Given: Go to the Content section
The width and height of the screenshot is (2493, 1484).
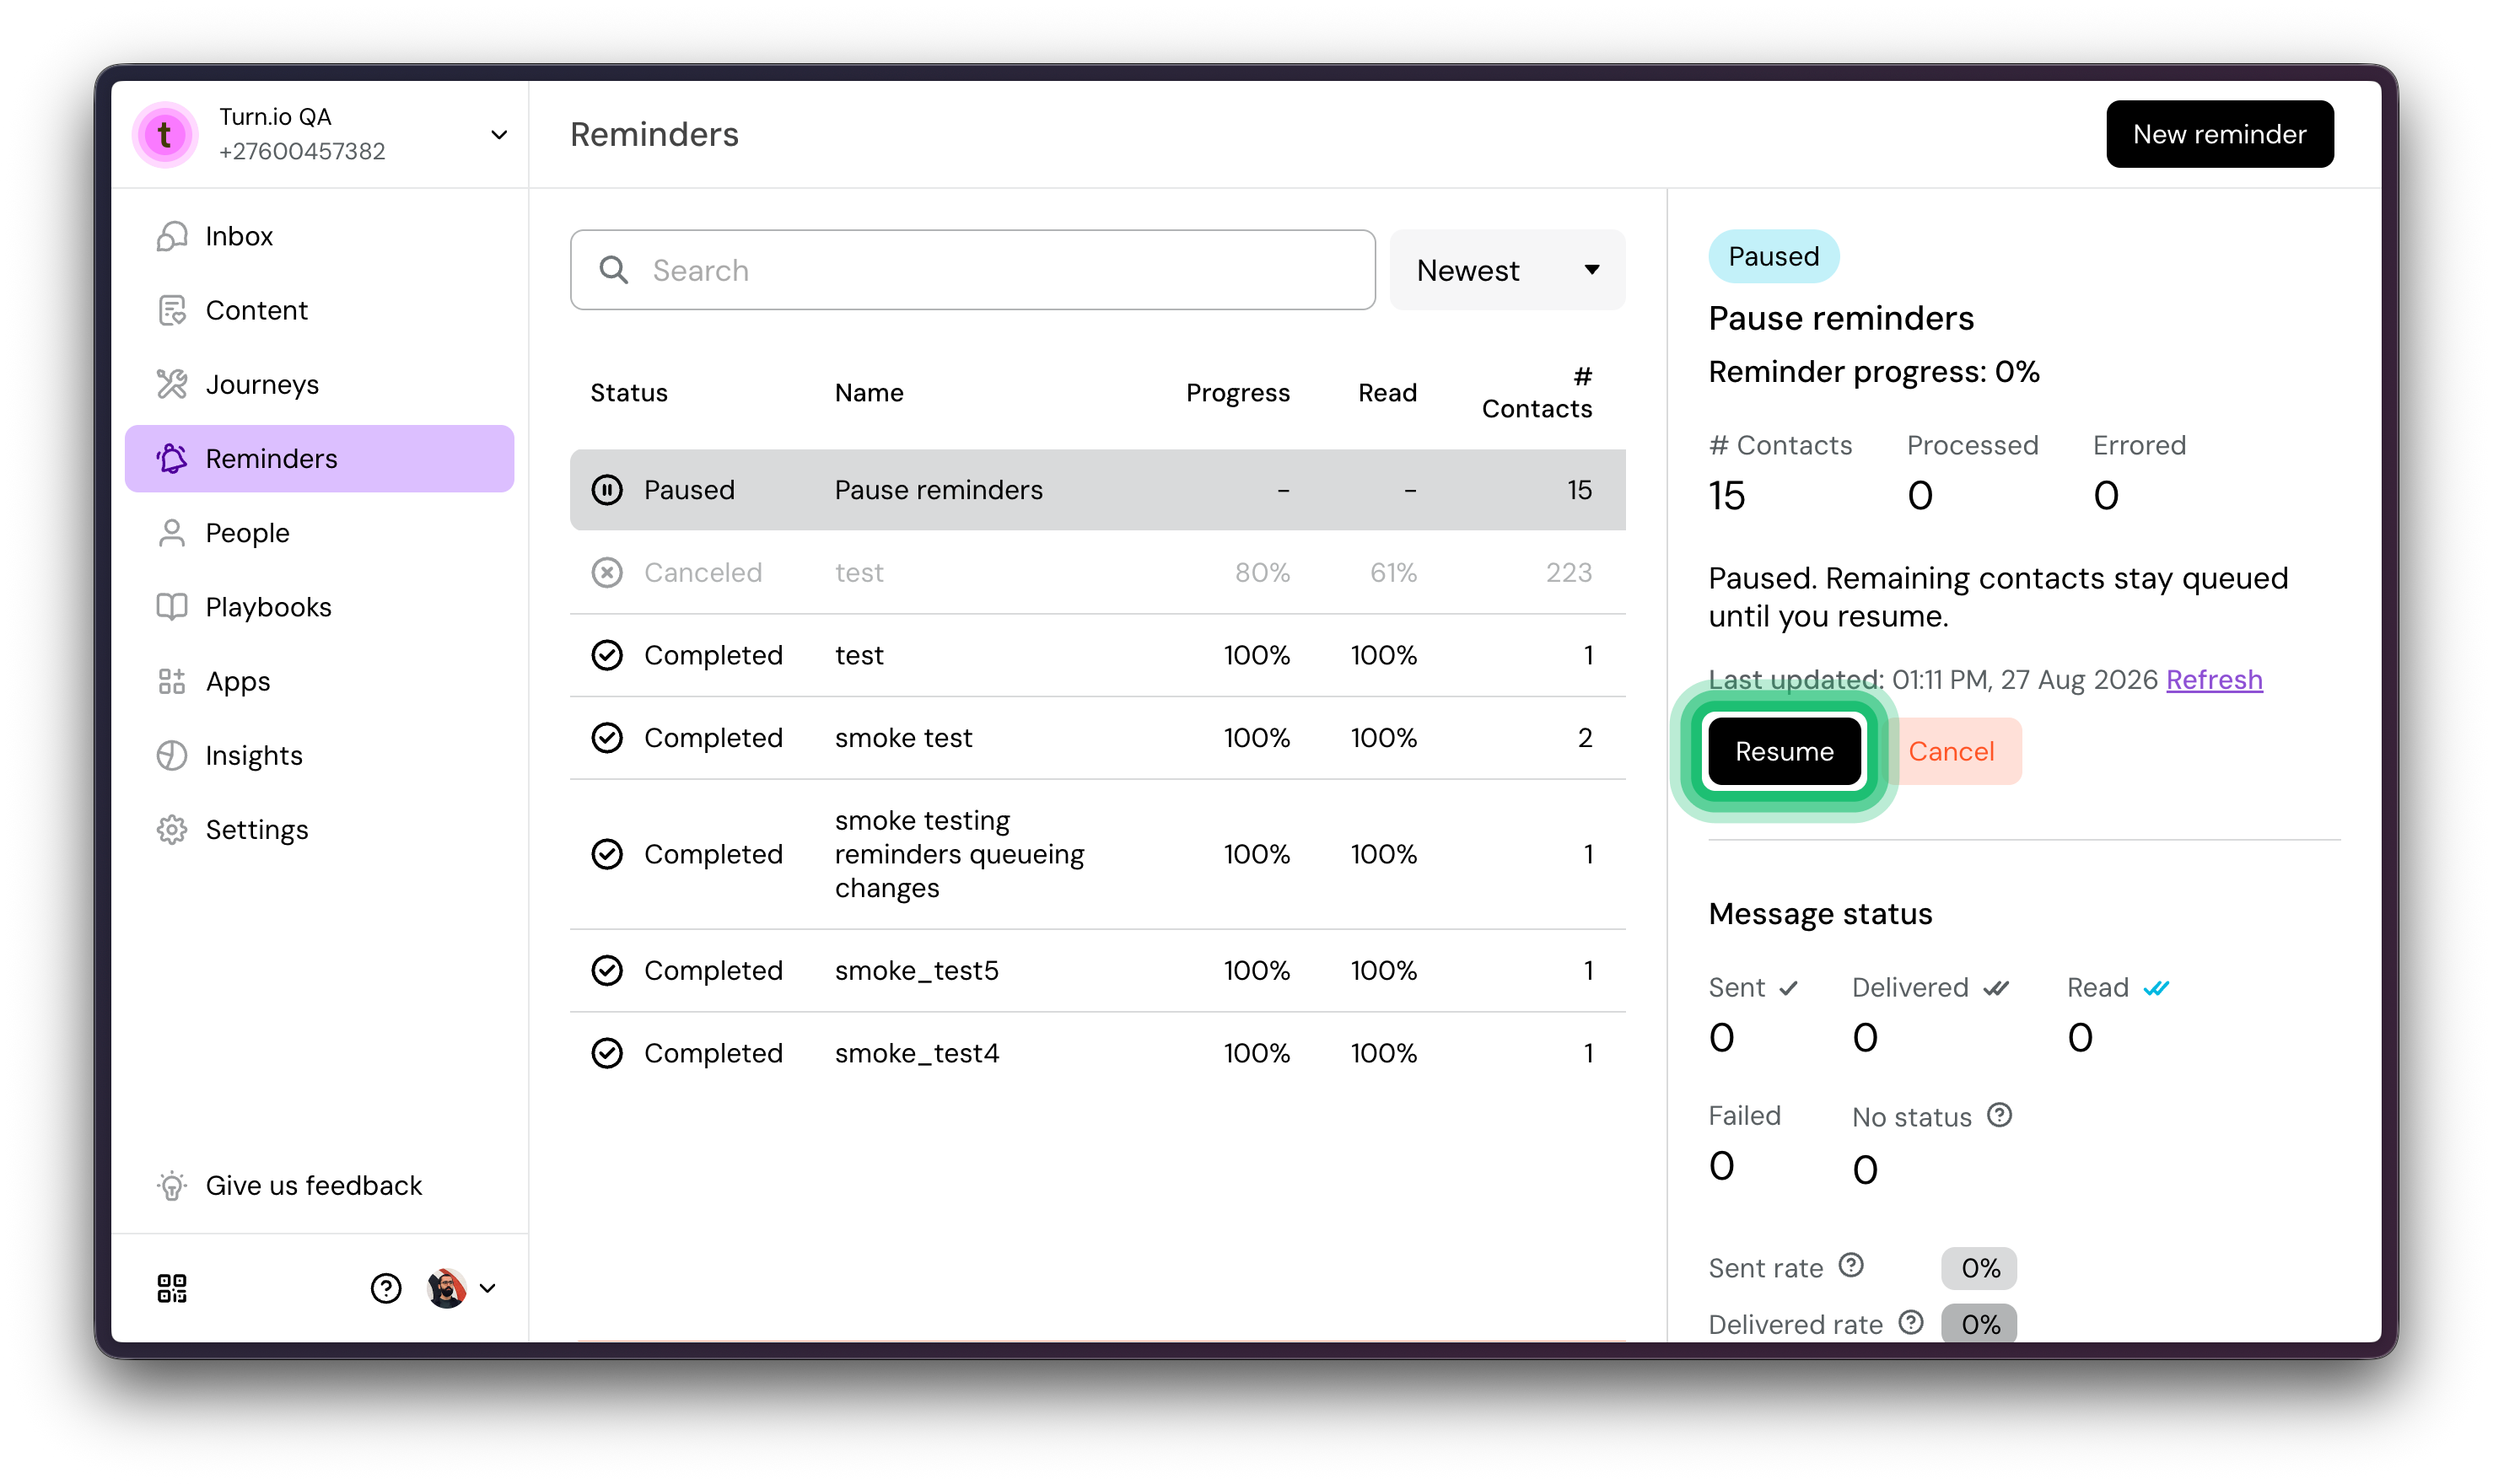Looking at the screenshot, I should [319, 310].
